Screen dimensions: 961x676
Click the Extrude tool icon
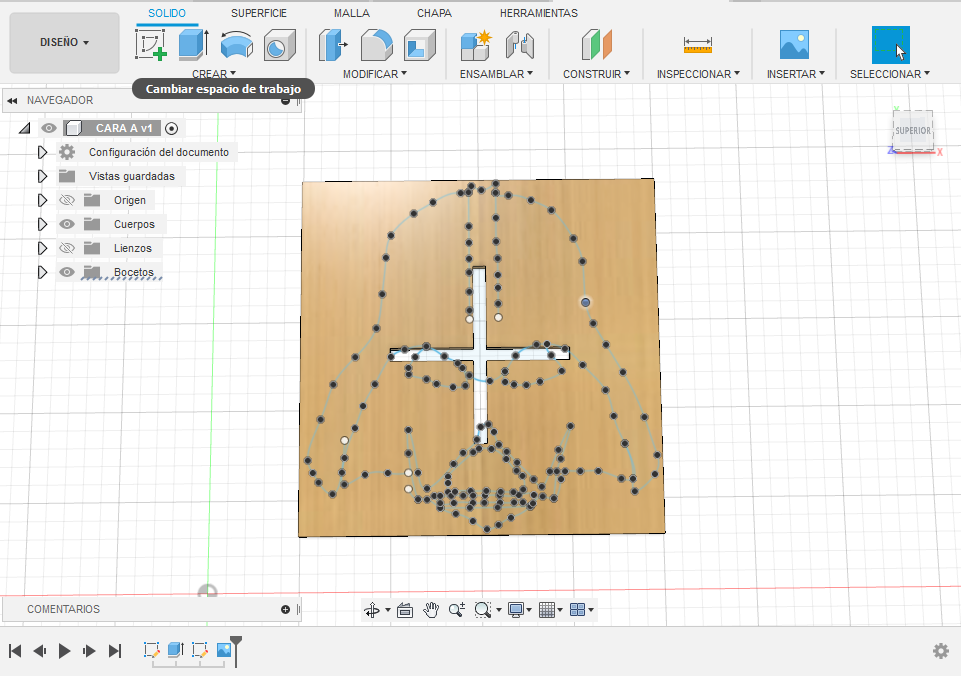192,45
